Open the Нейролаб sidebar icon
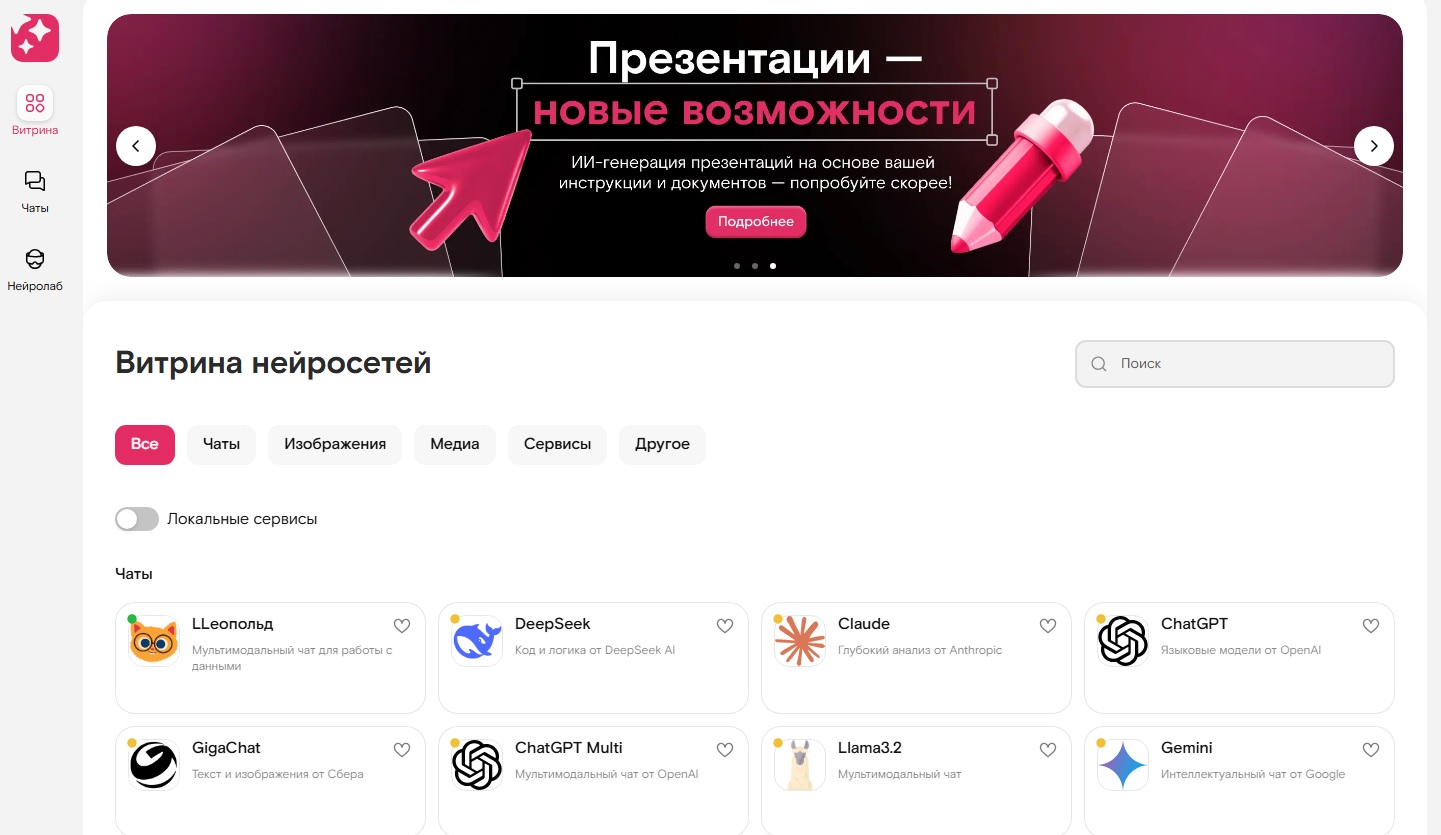Viewport: 1441px width, 835px height. [35, 259]
